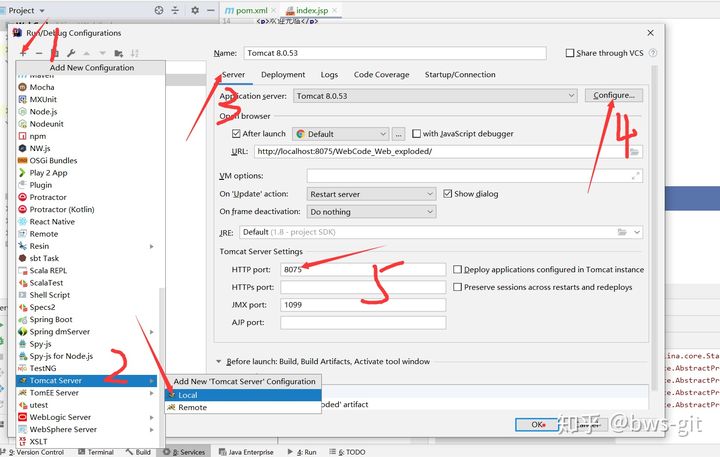Select the npm configuration icon
Image resolution: width=720 pixels, height=457 pixels.
22,136
